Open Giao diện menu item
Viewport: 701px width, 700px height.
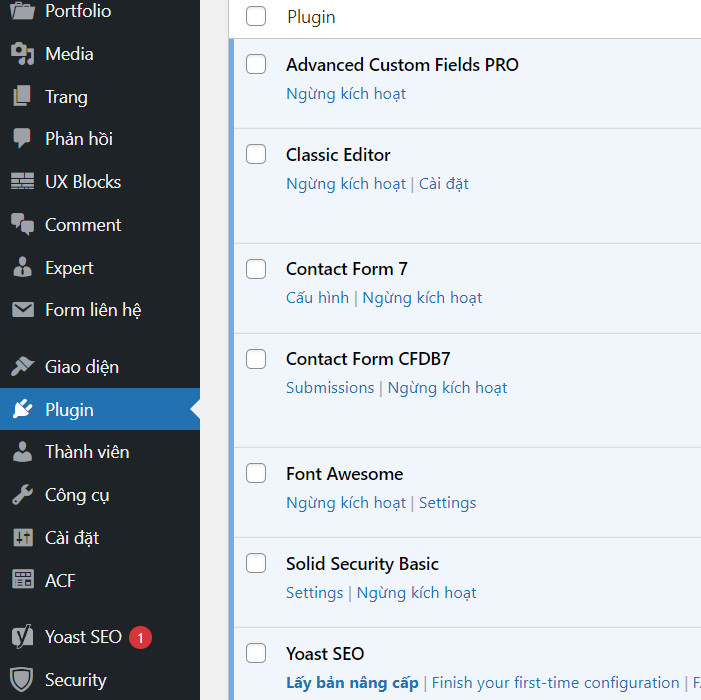100,367
